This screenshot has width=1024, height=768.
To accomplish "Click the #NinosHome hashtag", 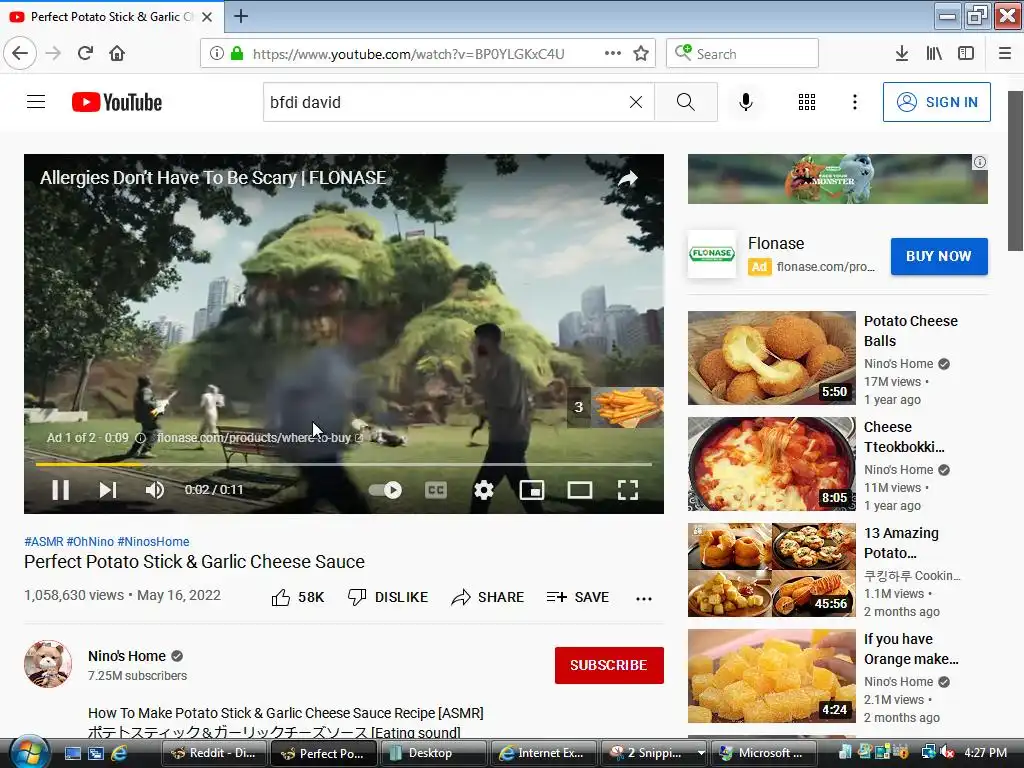I will coord(153,541).
